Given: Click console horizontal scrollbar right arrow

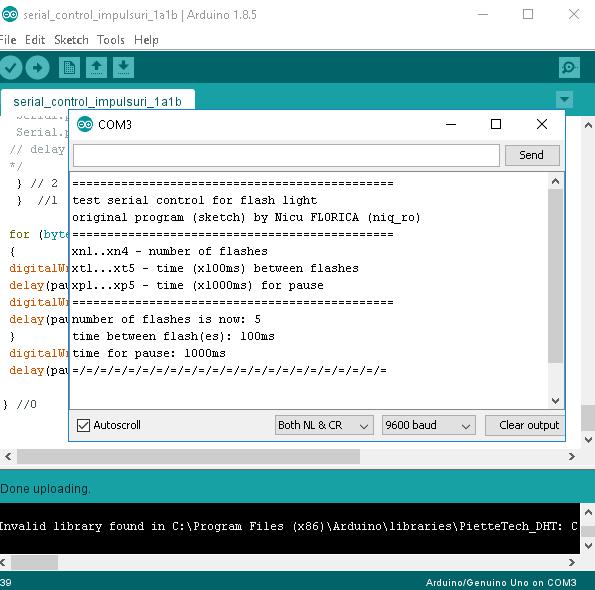Looking at the screenshot, I should coord(572,562).
